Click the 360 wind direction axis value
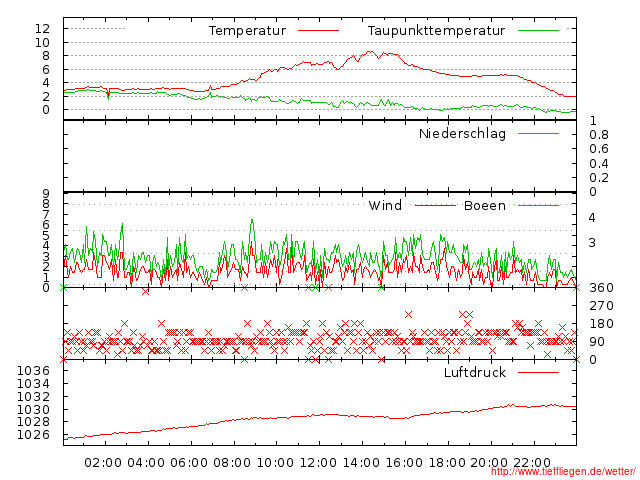The image size is (640, 480). click(601, 288)
